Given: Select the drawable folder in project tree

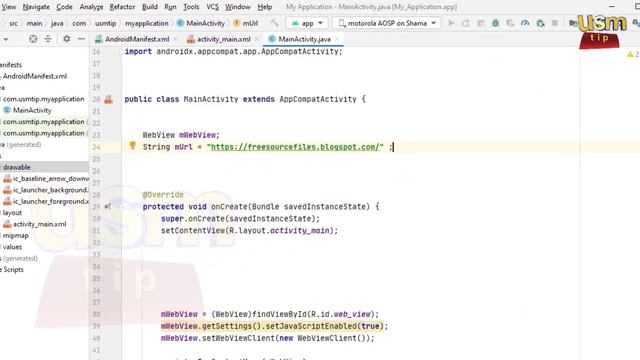Looking at the screenshot, I should point(17,167).
